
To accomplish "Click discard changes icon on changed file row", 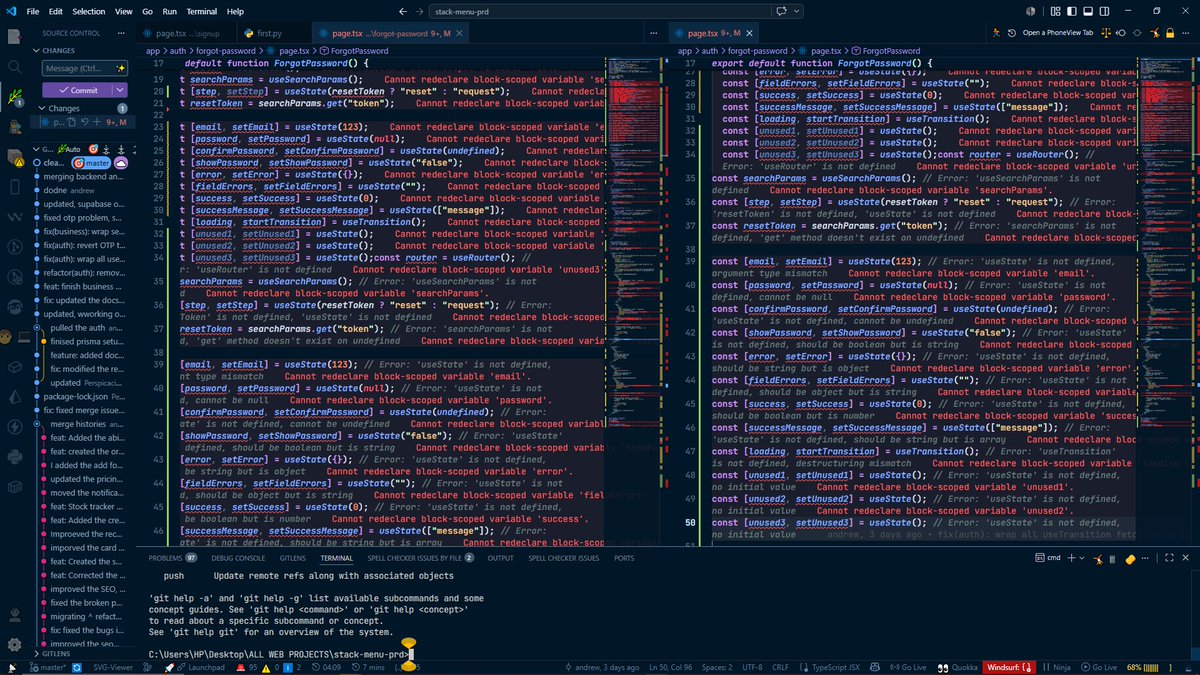I will (x=85, y=122).
